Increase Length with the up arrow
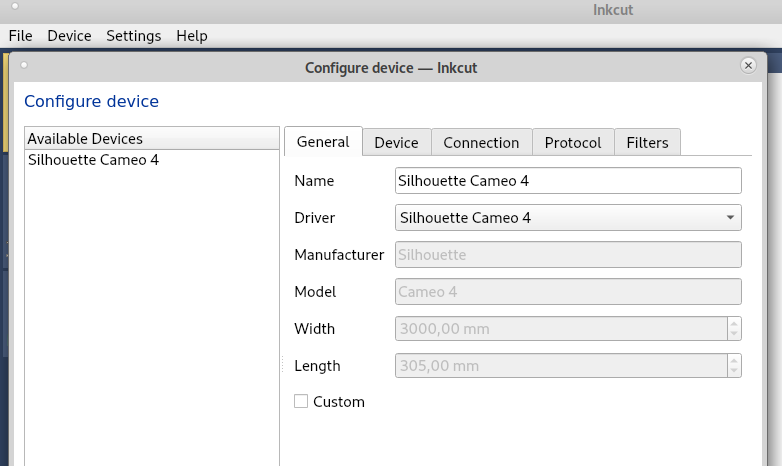This screenshot has height=466, width=782. tap(734, 360)
